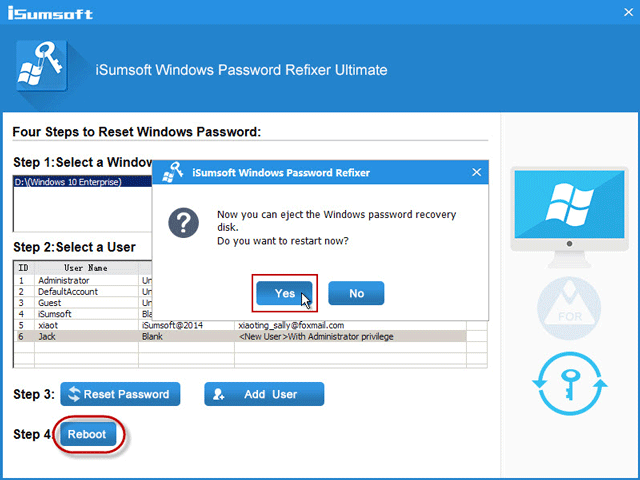Confirm restart with the Yes button
The width and height of the screenshot is (640, 480).
click(284, 293)
